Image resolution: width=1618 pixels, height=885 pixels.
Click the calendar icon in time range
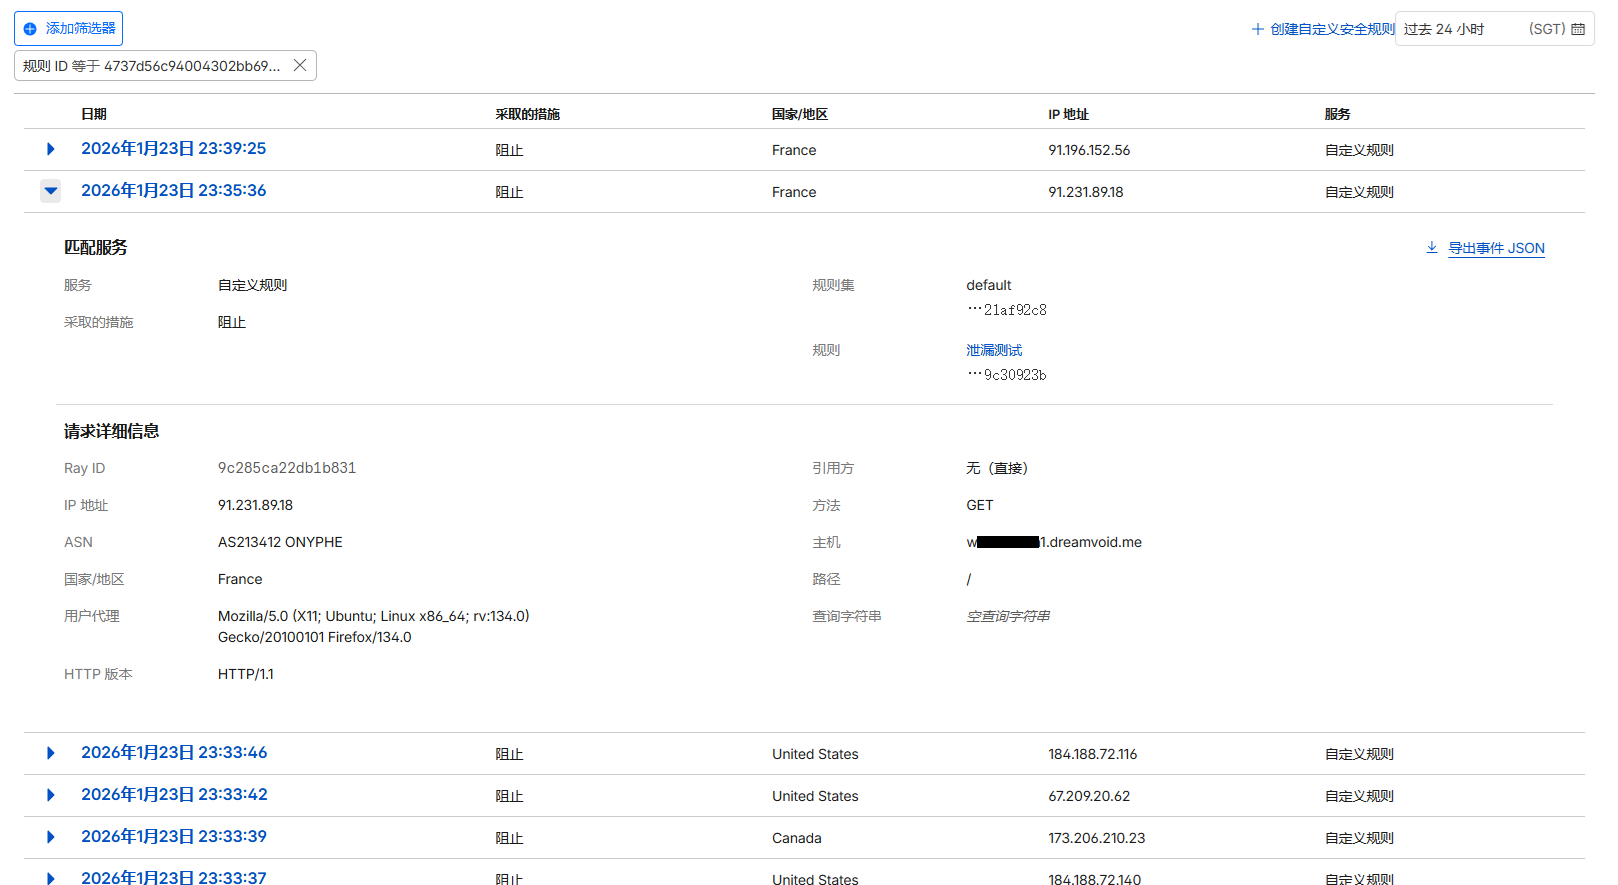(x=1578, y=29)
